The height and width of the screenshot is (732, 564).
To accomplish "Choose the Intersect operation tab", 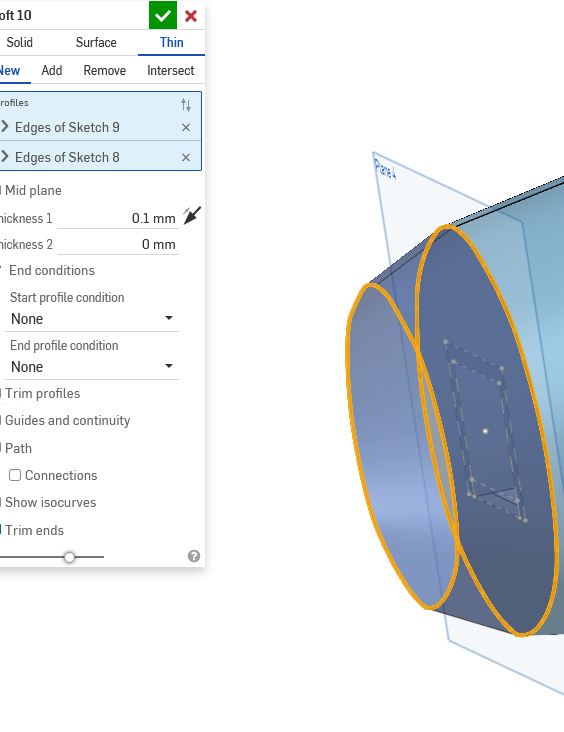I will [170, 70].
